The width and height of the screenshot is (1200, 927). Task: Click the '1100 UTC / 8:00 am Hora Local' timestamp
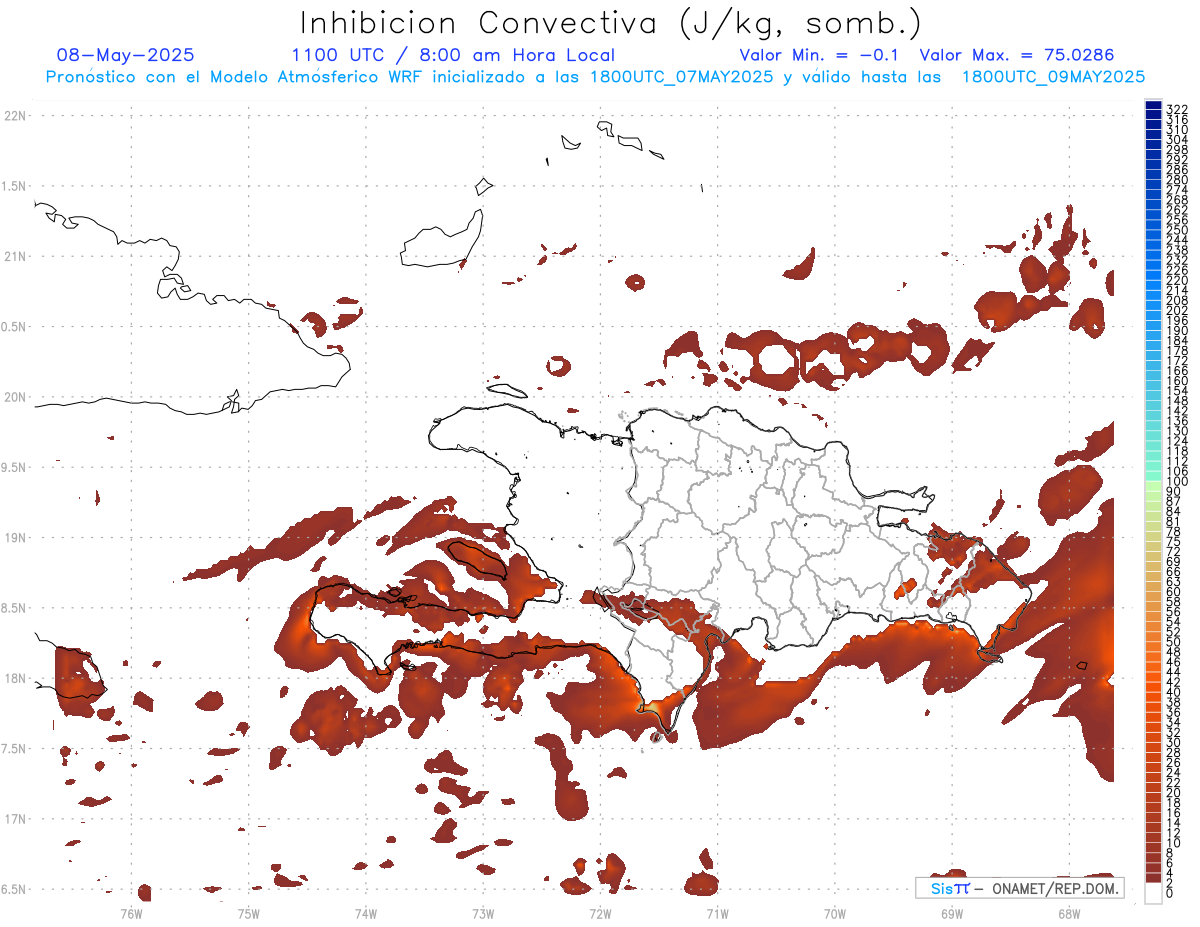click(x=453, y=55)
